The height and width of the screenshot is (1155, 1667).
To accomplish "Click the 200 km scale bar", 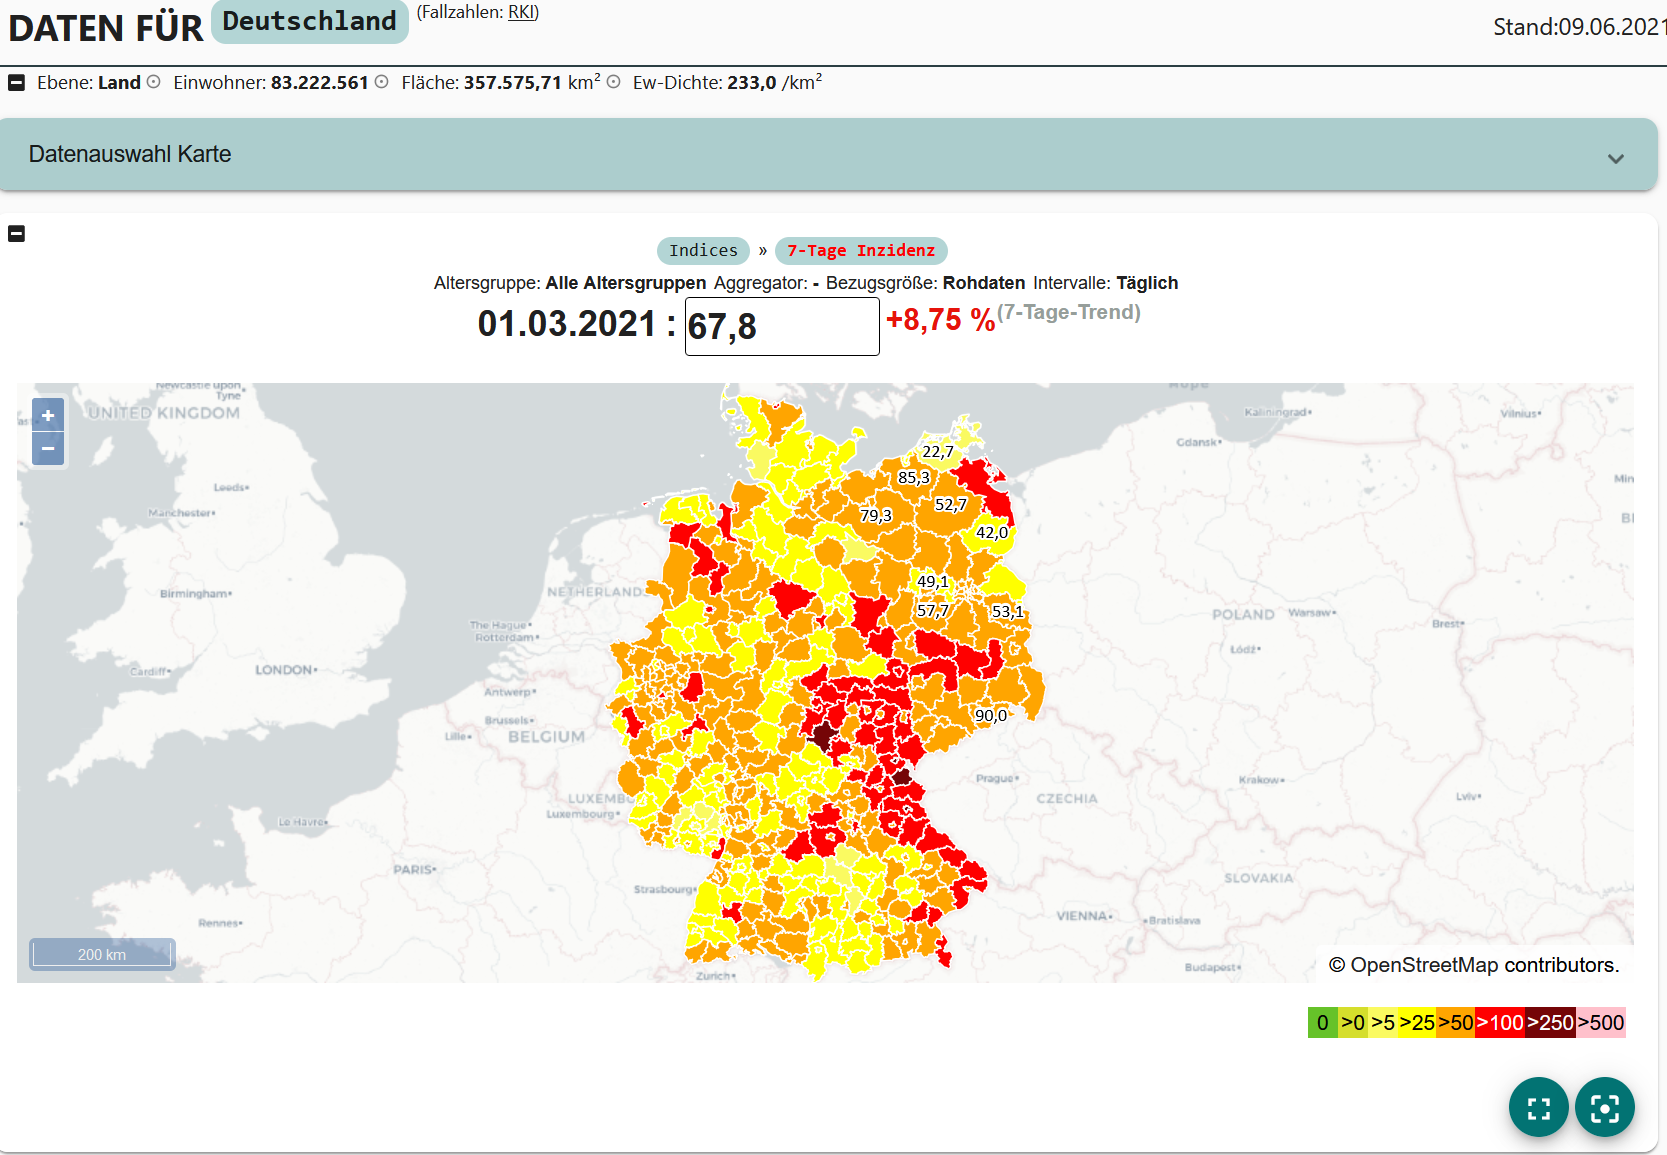I will click(x=102, y=954).
